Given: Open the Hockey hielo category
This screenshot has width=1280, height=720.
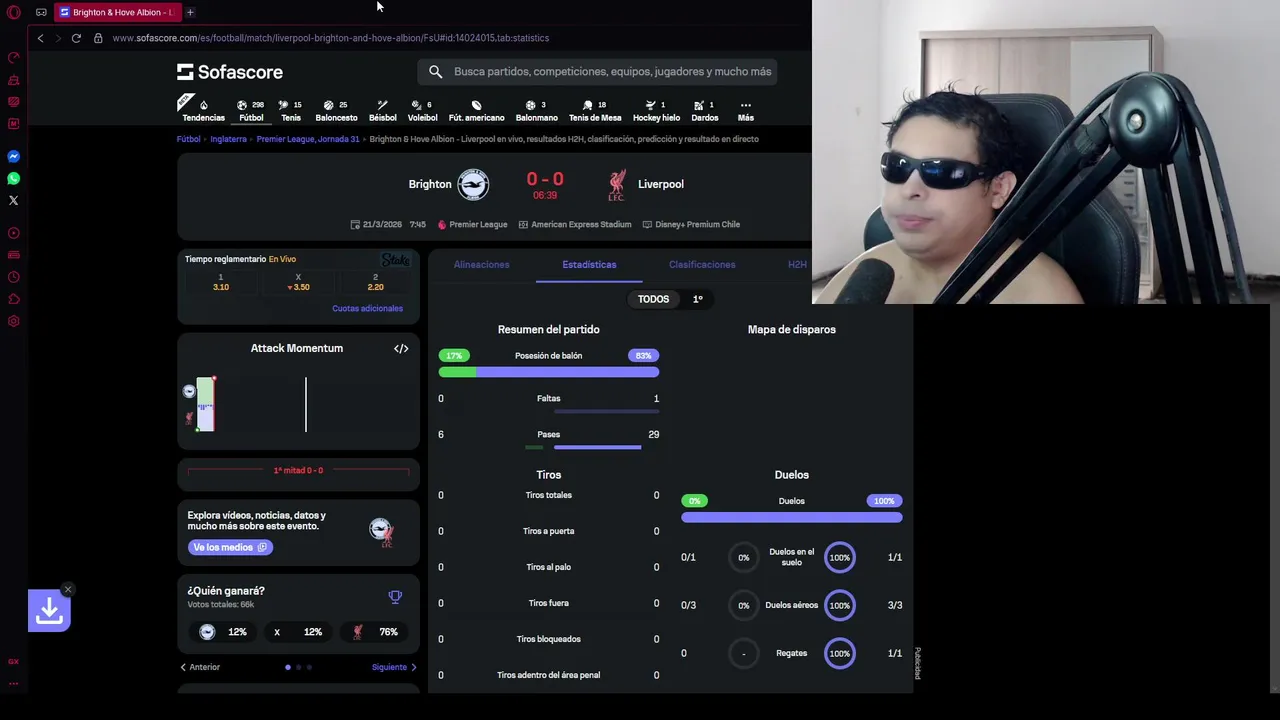Looking at the screenshot, I should [656, 110].
